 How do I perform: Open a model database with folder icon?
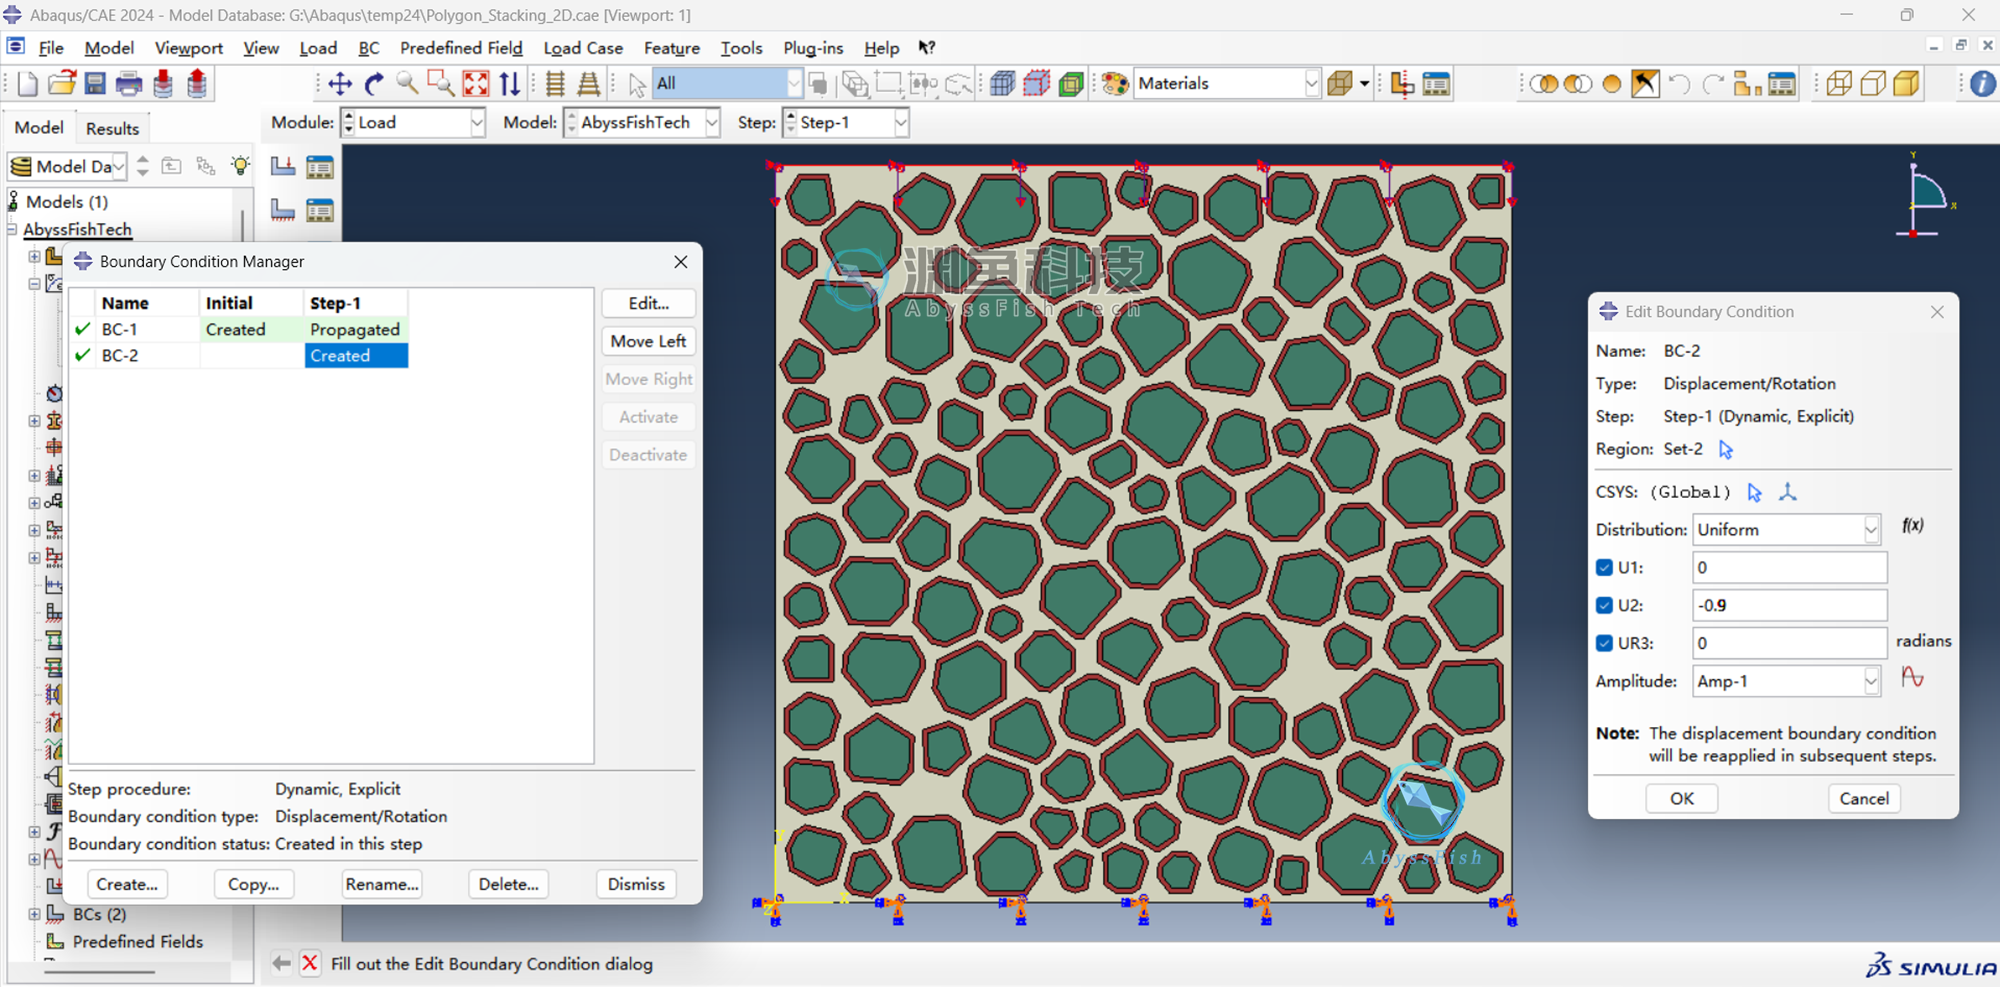62,84
